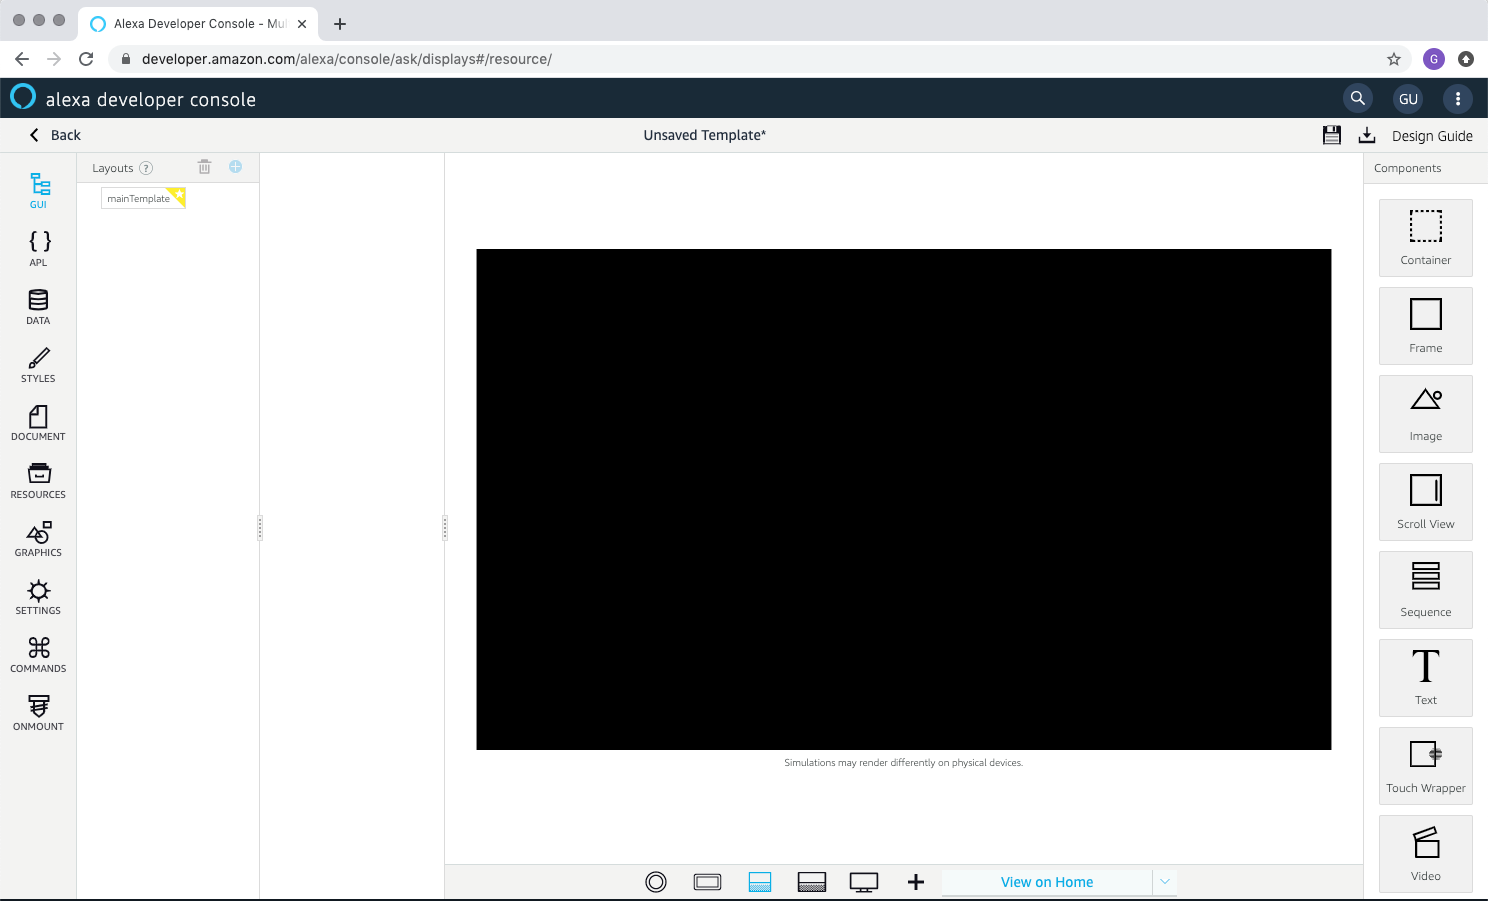
Task: Add a new layout with the plus icon
Action: point(236,167)
